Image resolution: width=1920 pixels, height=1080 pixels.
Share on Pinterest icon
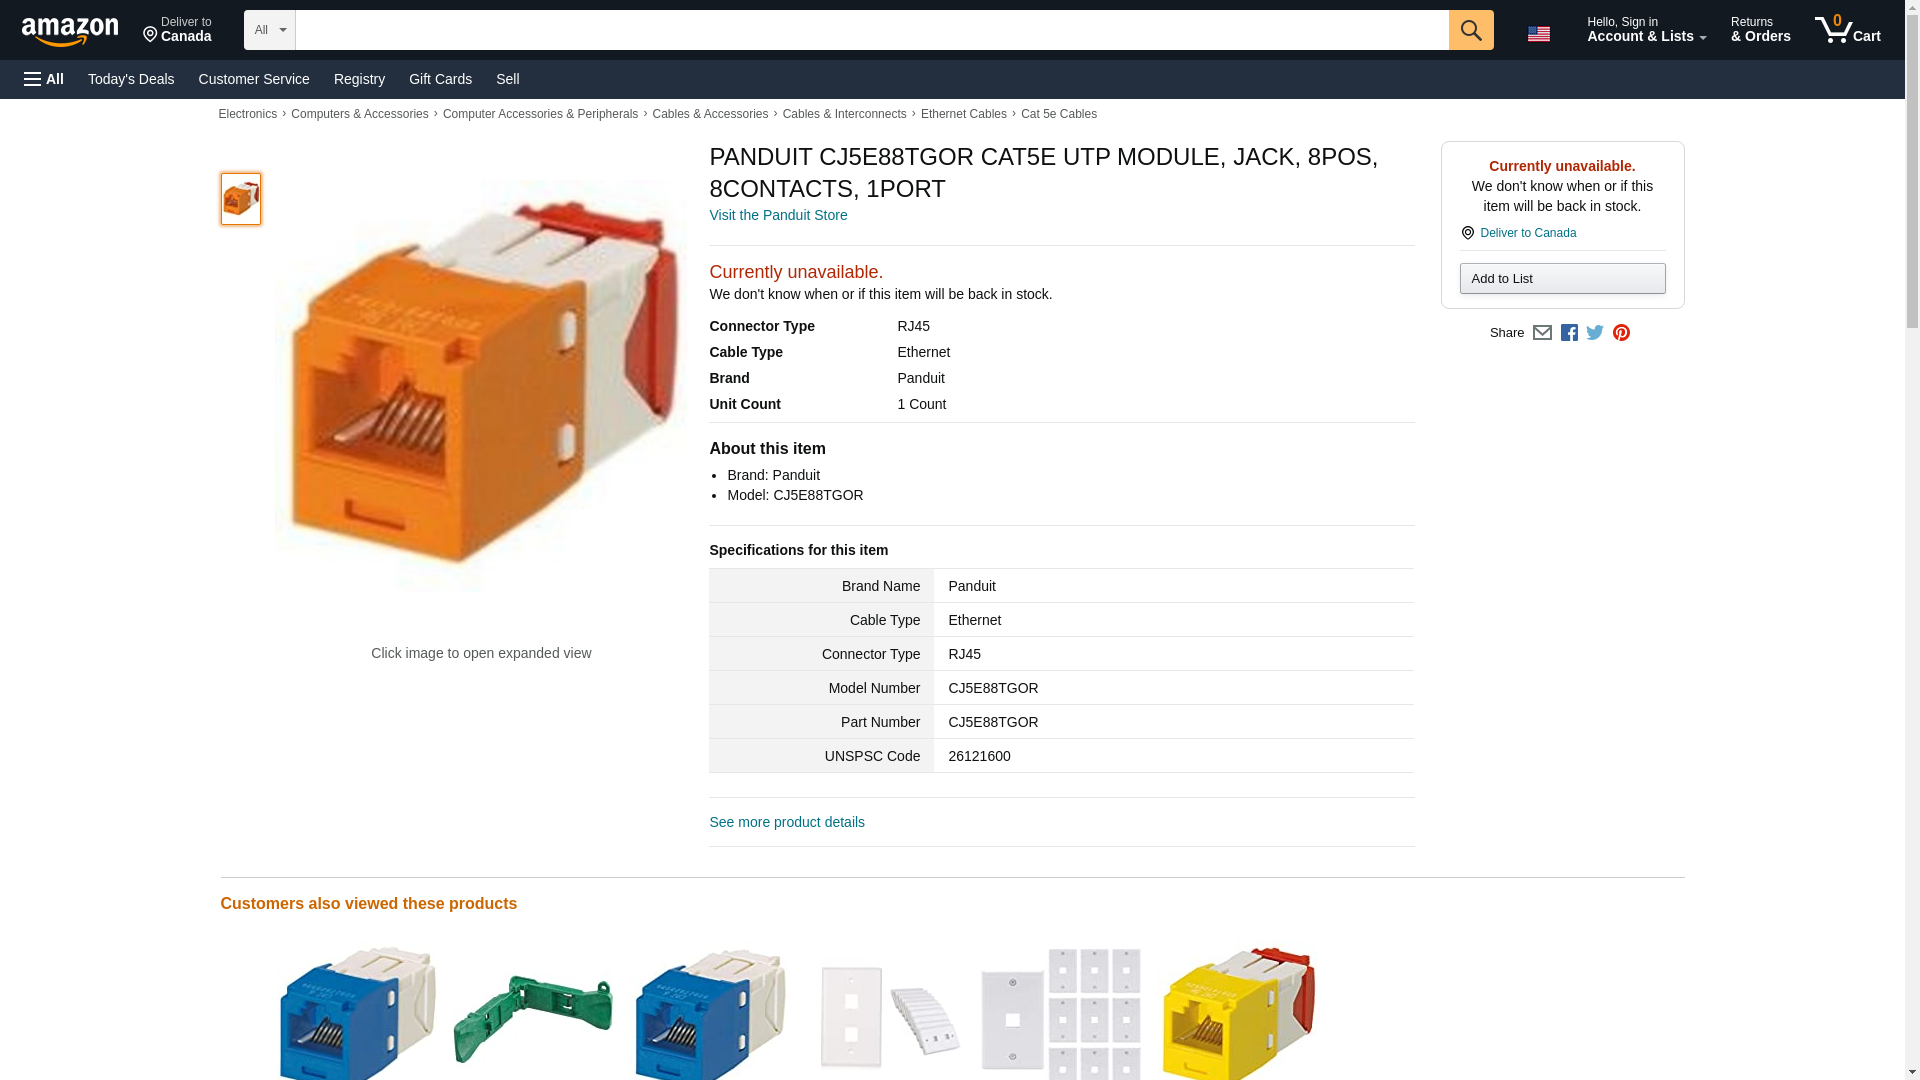[x=1621, y=333]
